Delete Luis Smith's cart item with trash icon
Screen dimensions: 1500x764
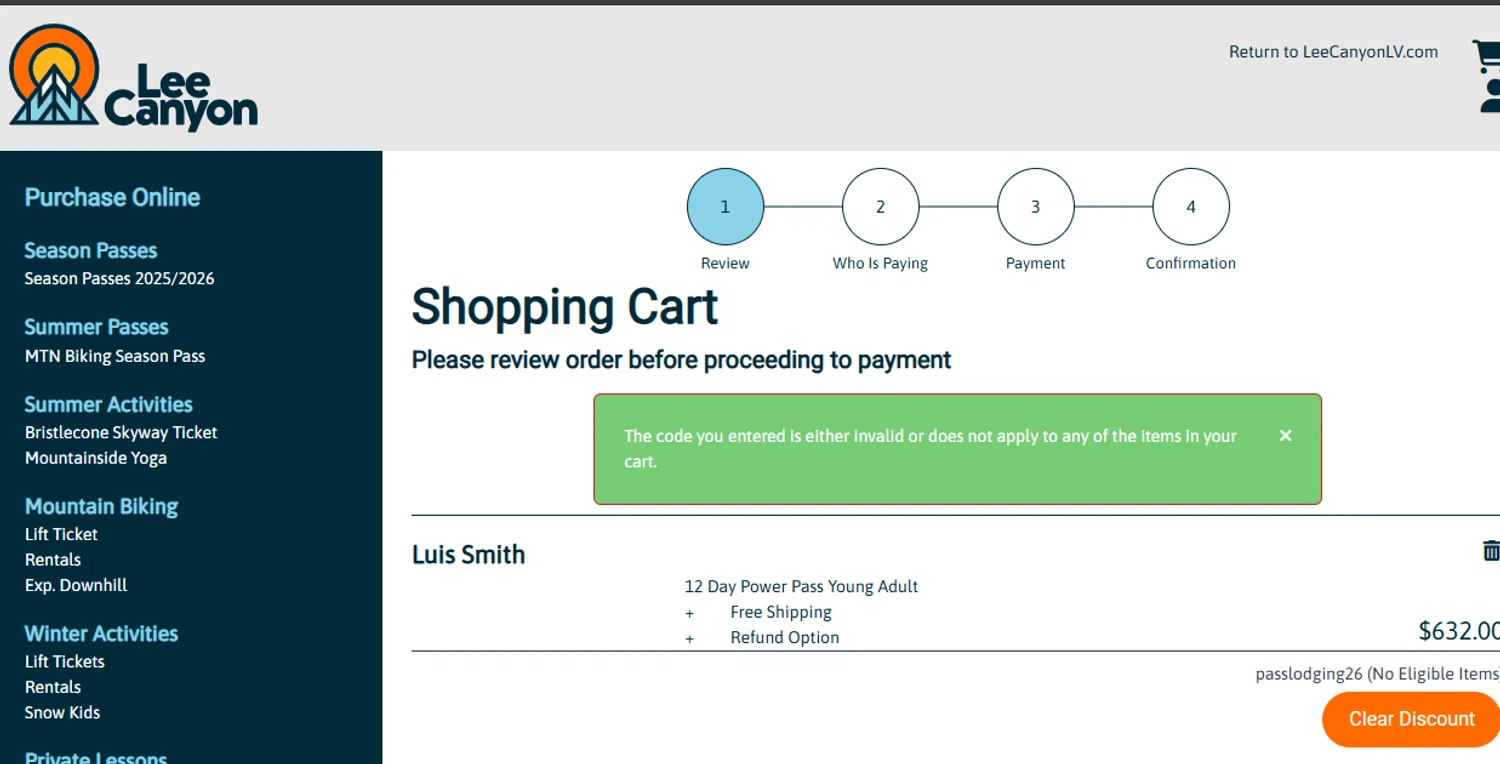pyautogui.click(x=1491, y=551)
